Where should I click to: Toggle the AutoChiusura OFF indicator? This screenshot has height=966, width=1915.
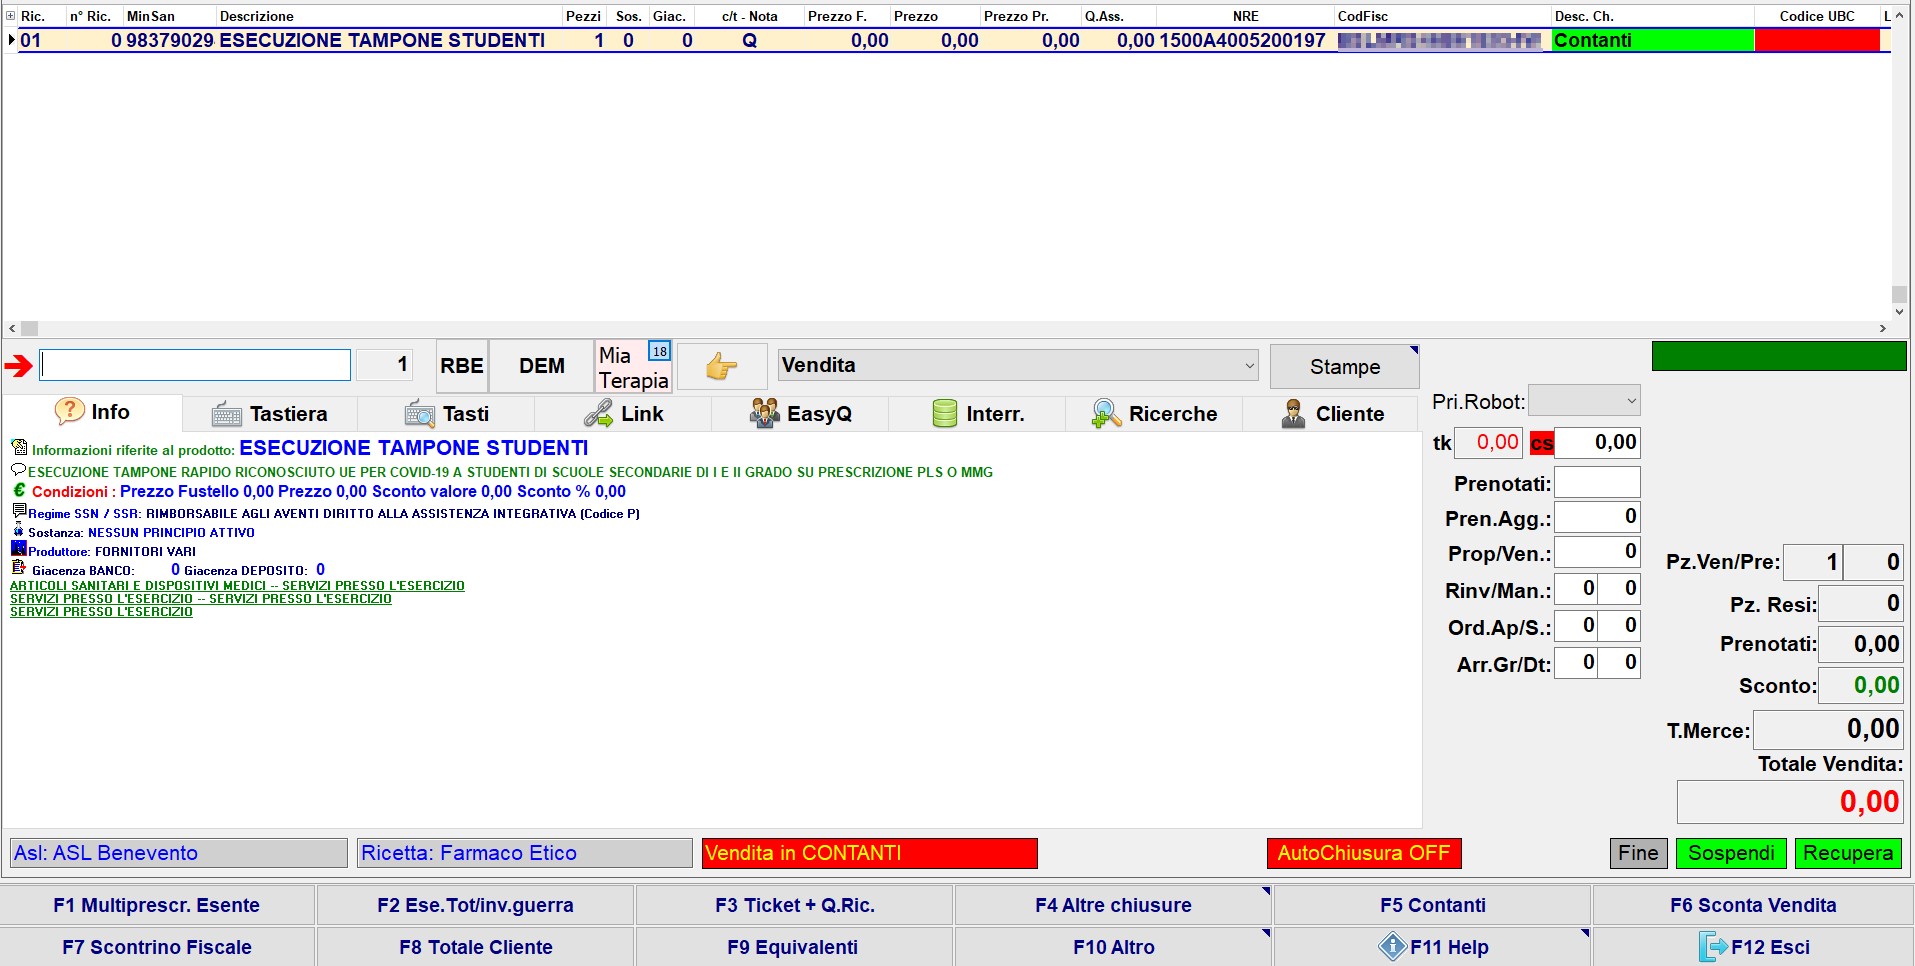(1363, 853)
